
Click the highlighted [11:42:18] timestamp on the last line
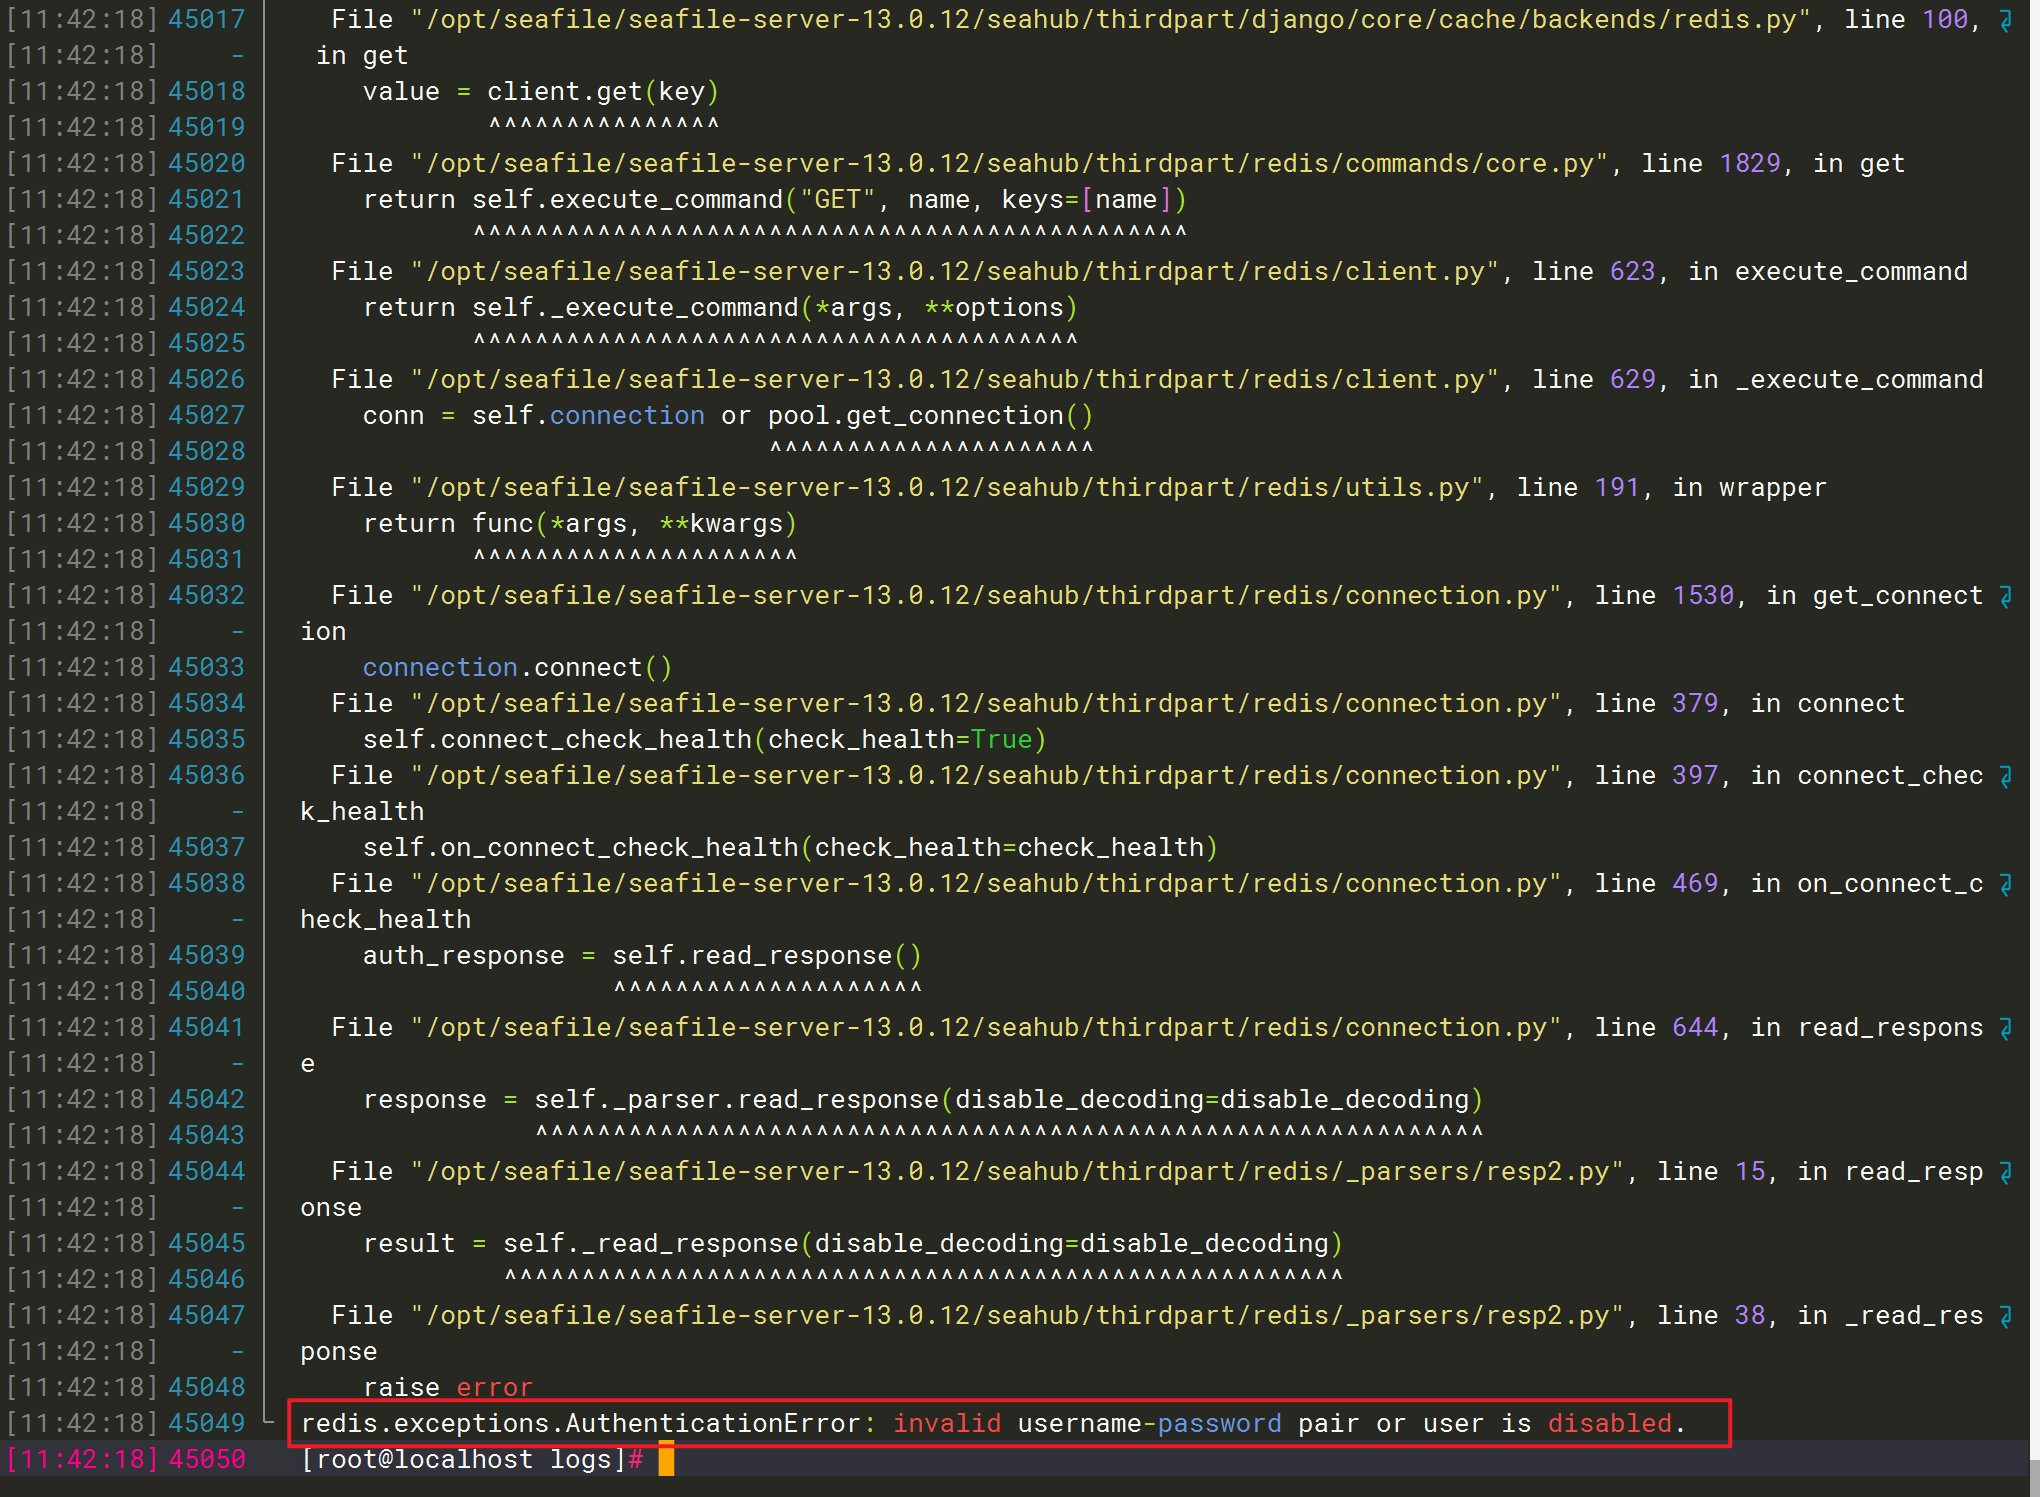click(82, 1459)
